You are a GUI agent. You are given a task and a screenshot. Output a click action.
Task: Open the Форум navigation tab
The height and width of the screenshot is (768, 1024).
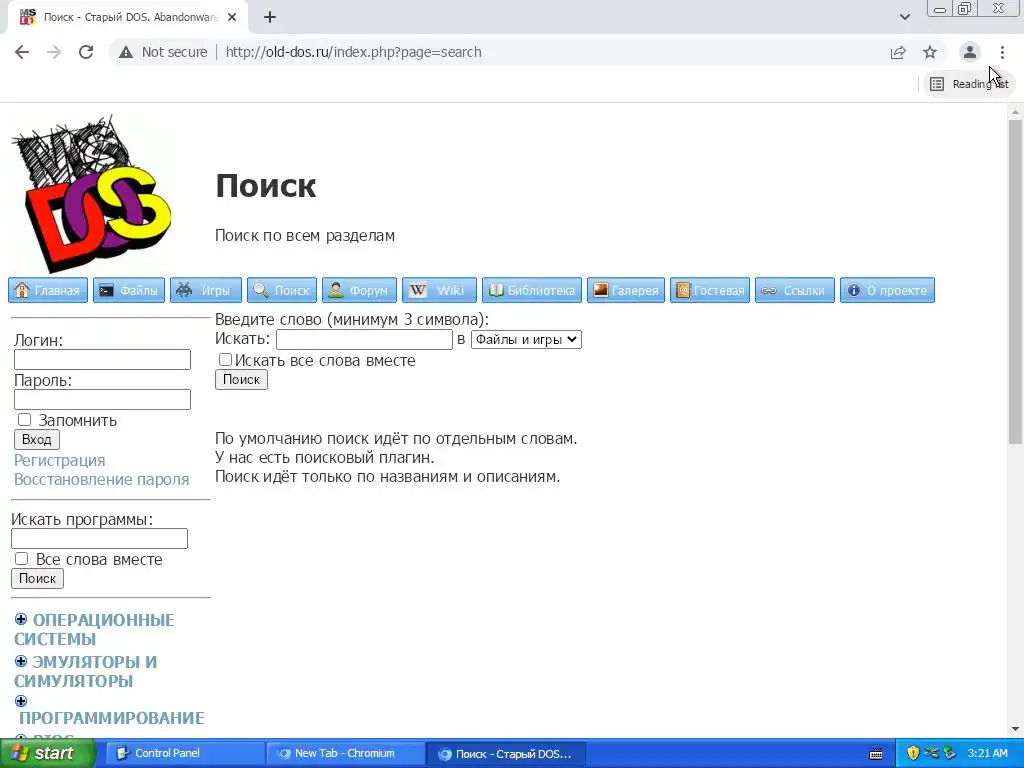pyautogui.click(x=359, y=290)
